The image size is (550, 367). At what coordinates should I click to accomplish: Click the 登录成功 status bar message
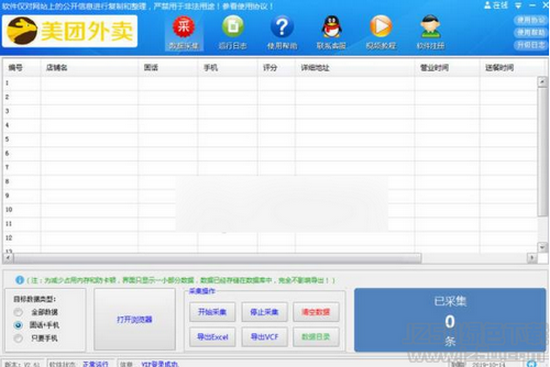160,364
